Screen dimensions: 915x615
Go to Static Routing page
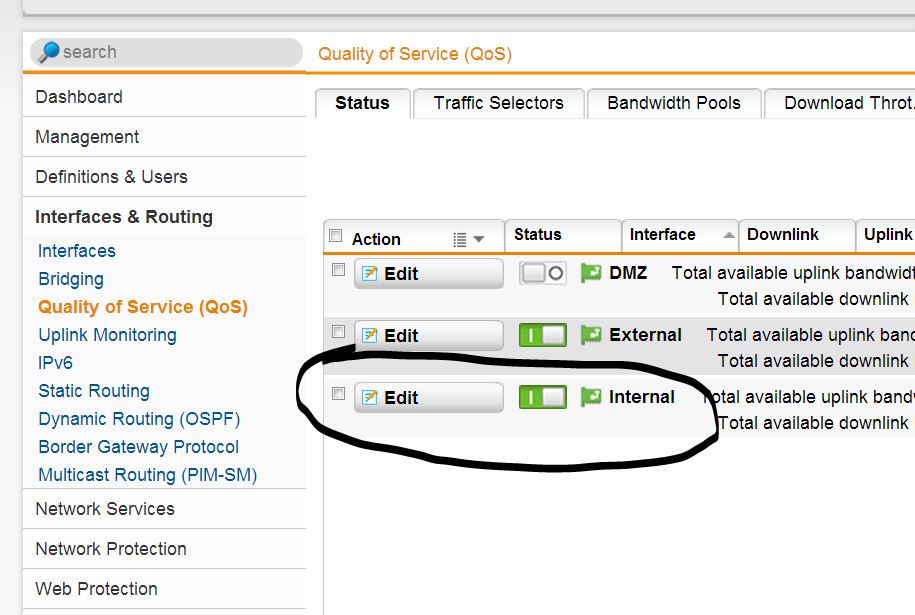[94, 391]
